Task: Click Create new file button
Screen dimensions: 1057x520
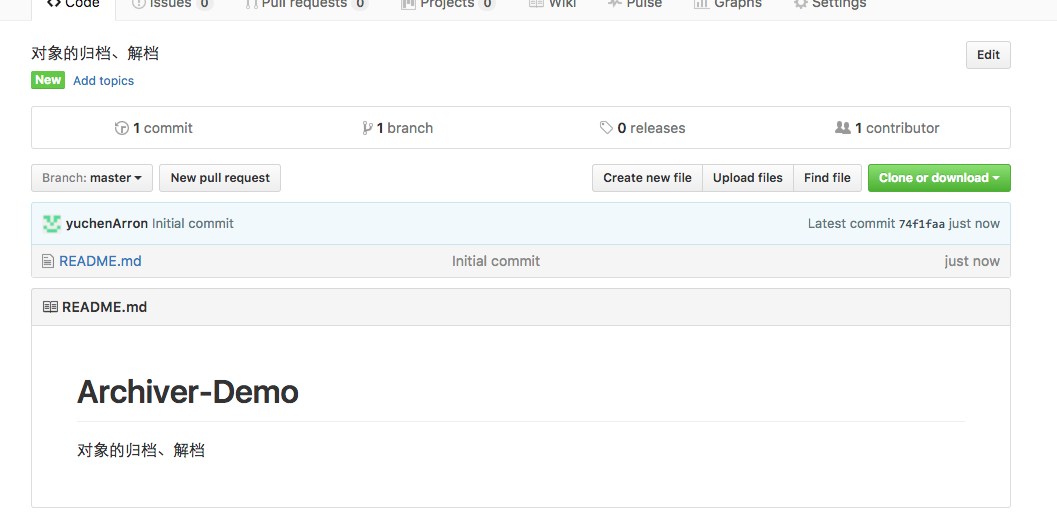Action: click(x=647, y=178)
